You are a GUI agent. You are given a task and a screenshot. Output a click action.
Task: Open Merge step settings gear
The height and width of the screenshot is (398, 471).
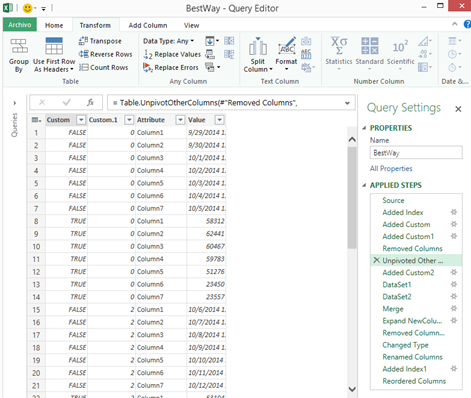click(454, 308)
